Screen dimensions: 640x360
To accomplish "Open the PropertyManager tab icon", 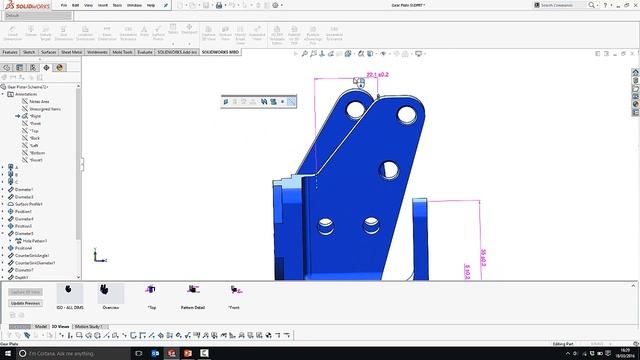I will coord(19,68).
